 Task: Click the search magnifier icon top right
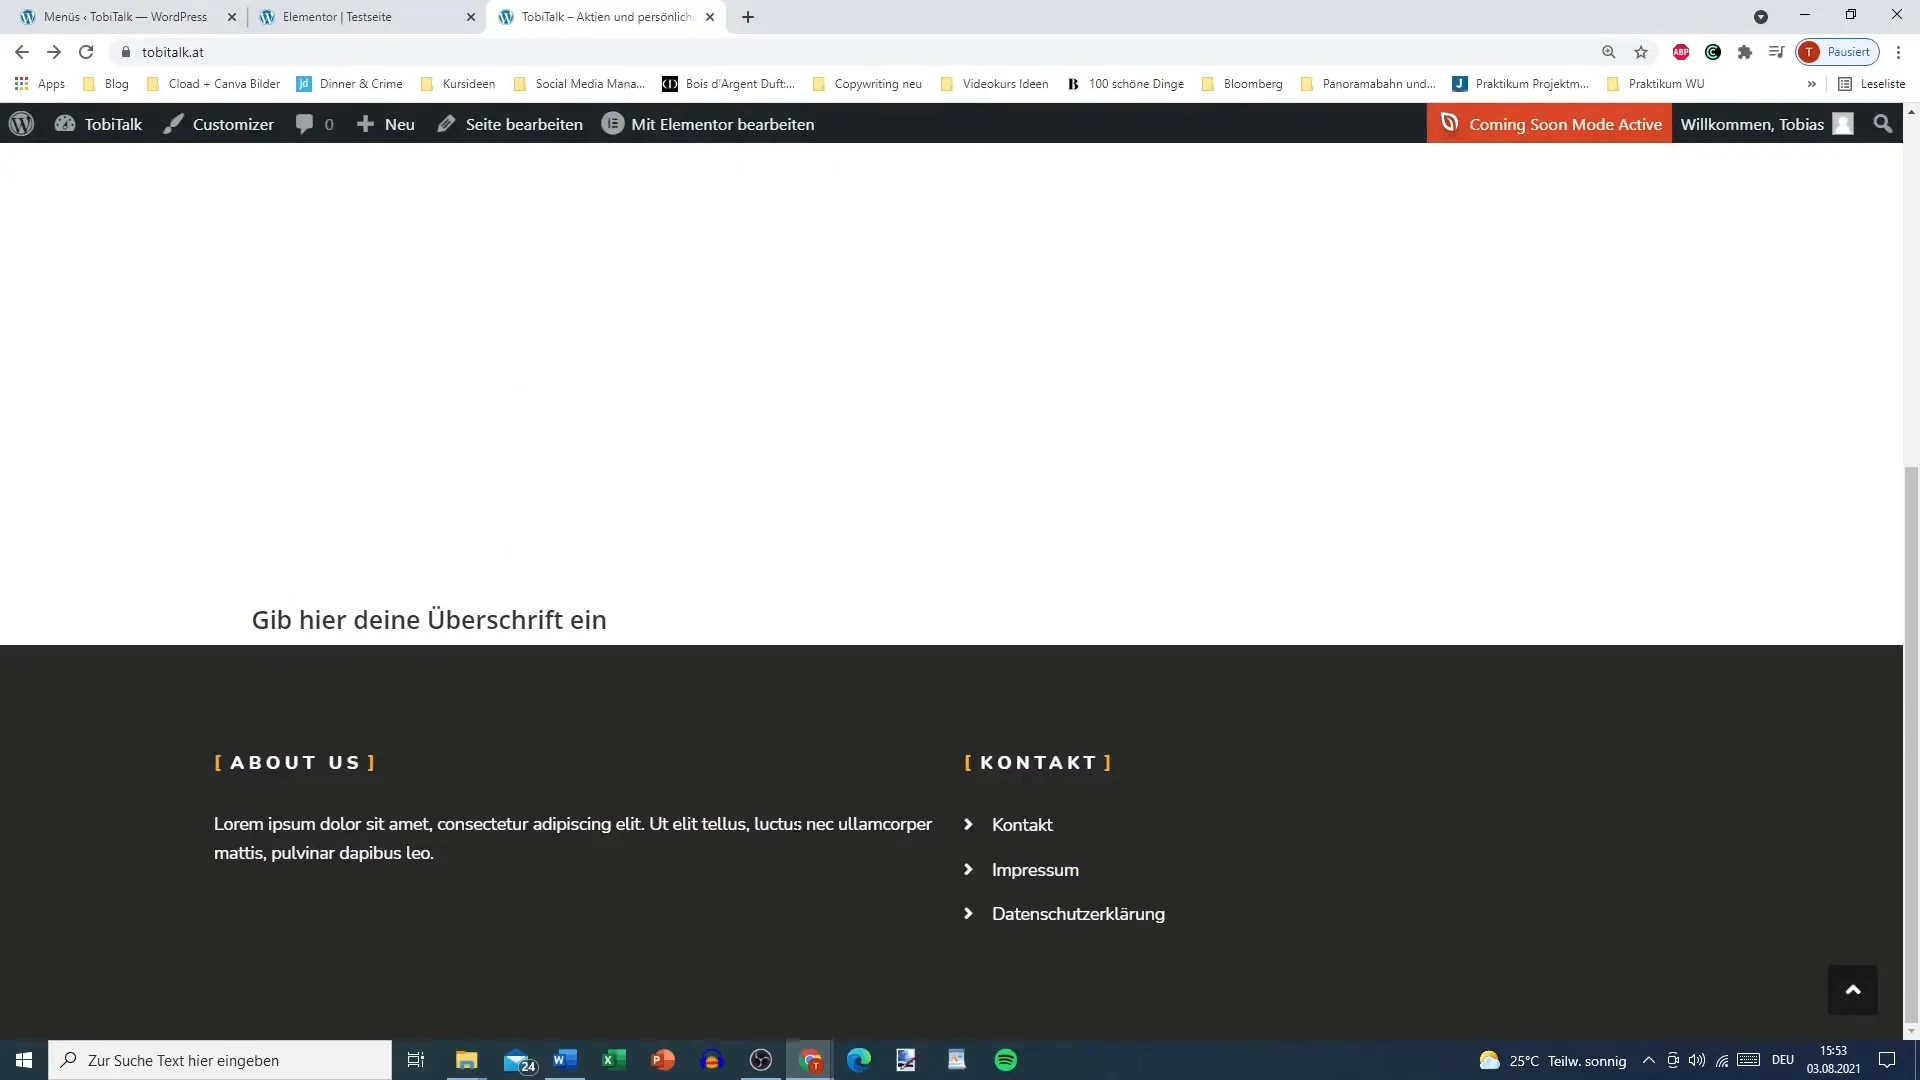pos(1883,123)
